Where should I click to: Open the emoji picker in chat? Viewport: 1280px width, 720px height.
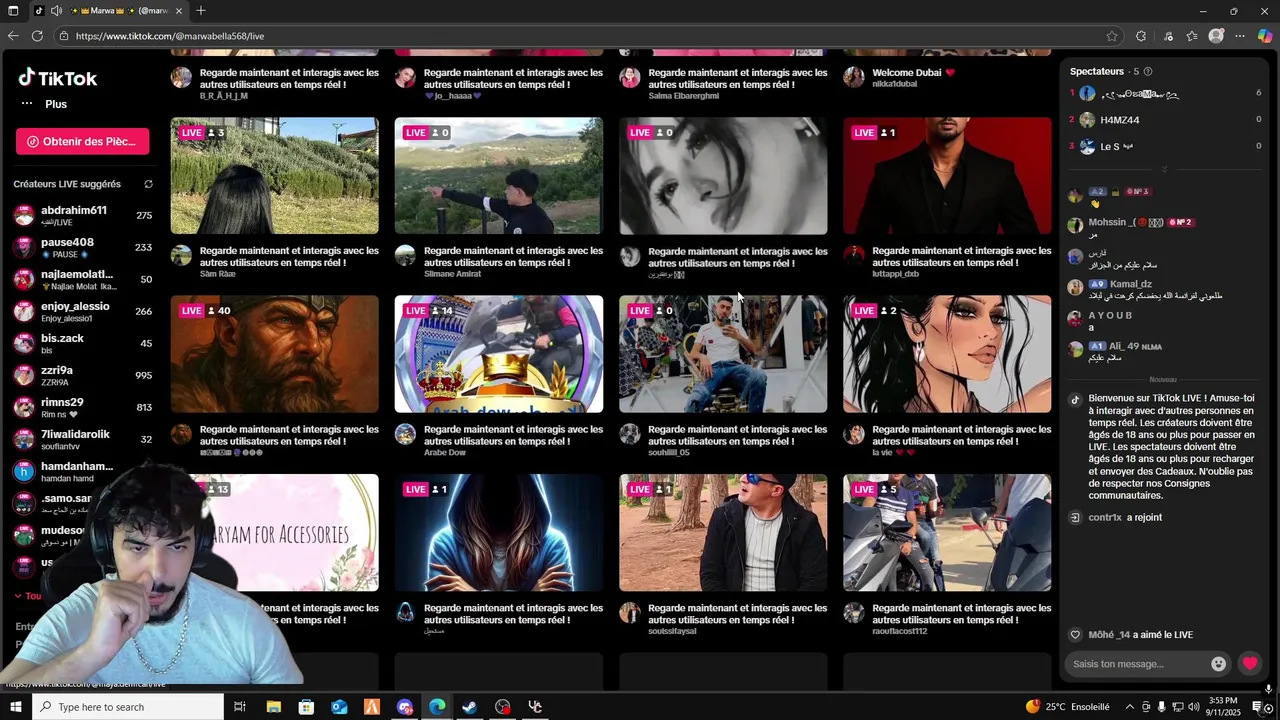(x=1218, y=664)
